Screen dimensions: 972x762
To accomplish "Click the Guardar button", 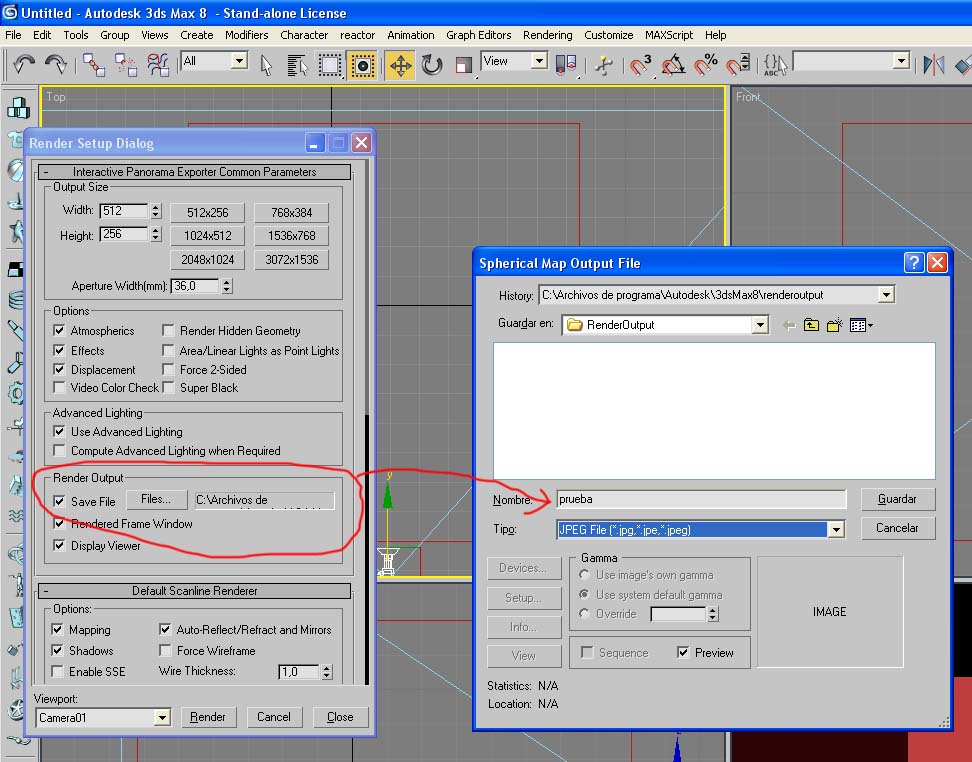I will (x=897, y=499).
